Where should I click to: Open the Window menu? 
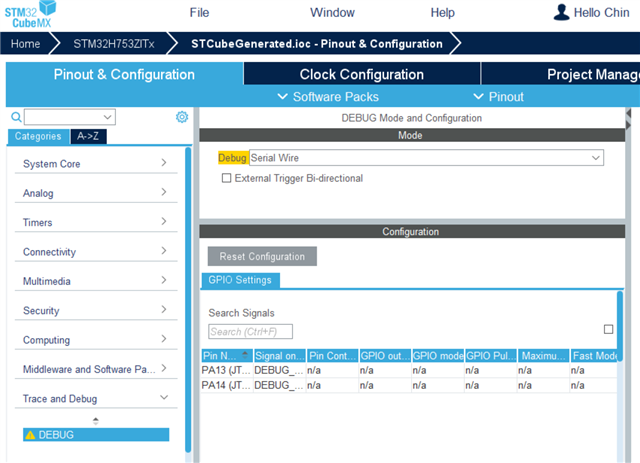(332, 13)
